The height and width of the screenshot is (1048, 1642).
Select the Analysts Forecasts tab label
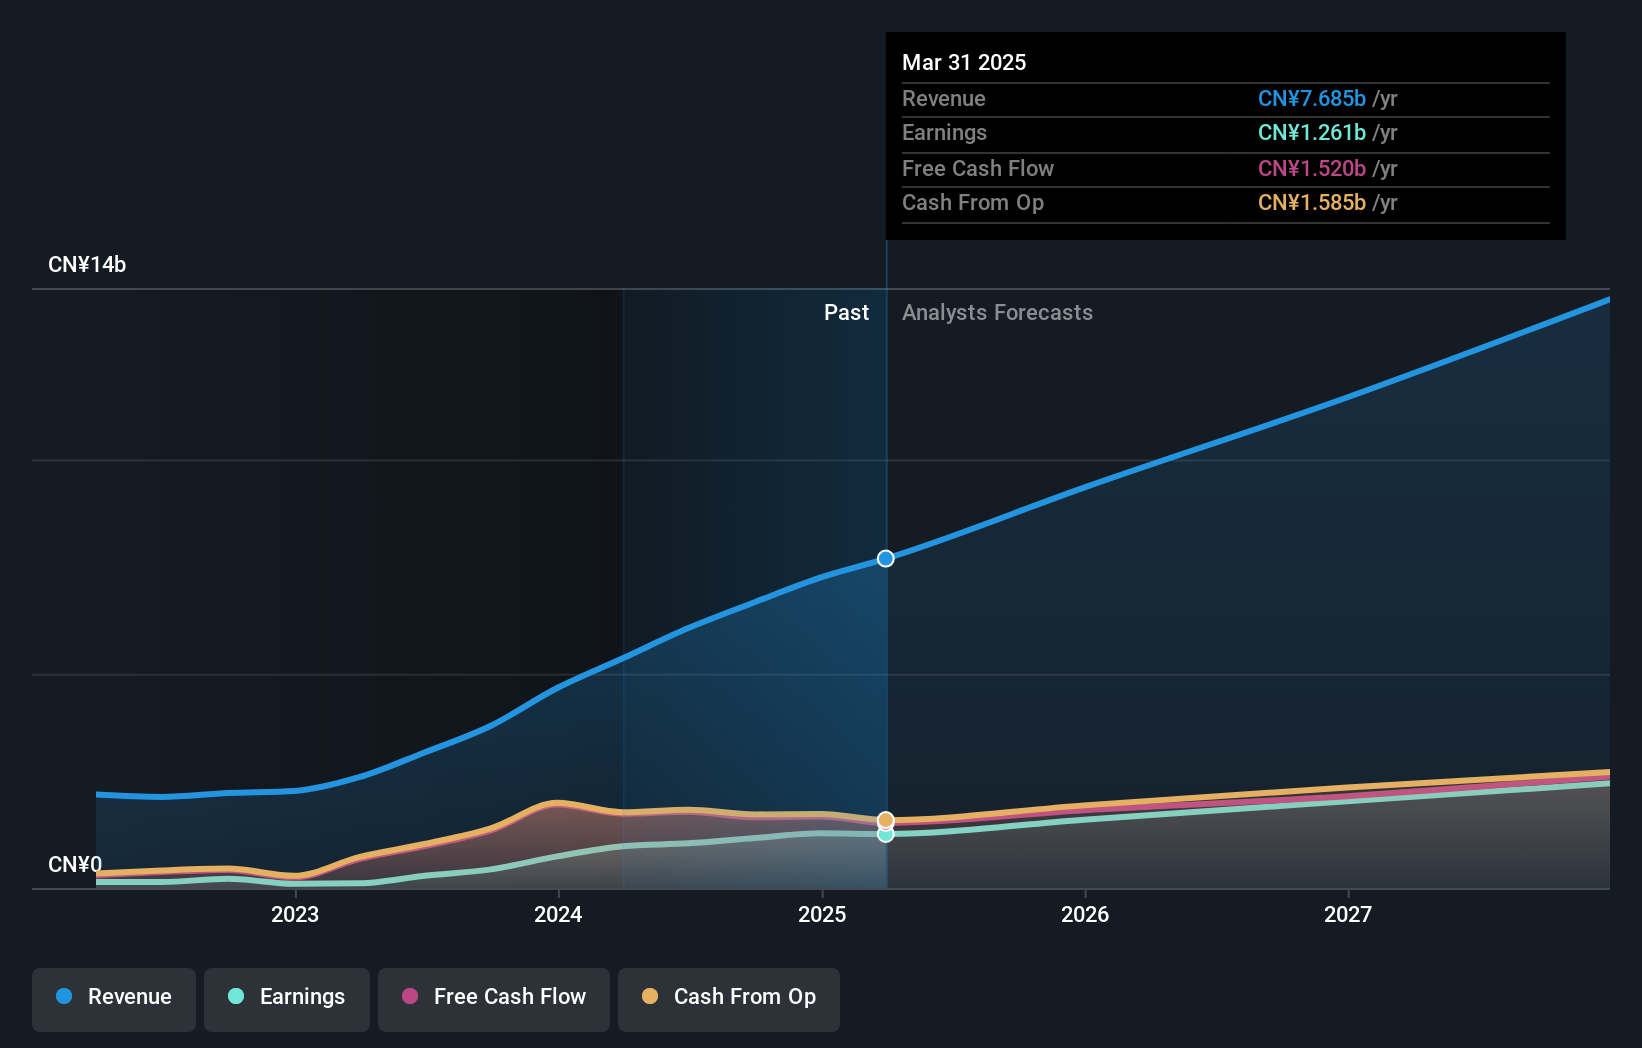(x=997, y=312)
